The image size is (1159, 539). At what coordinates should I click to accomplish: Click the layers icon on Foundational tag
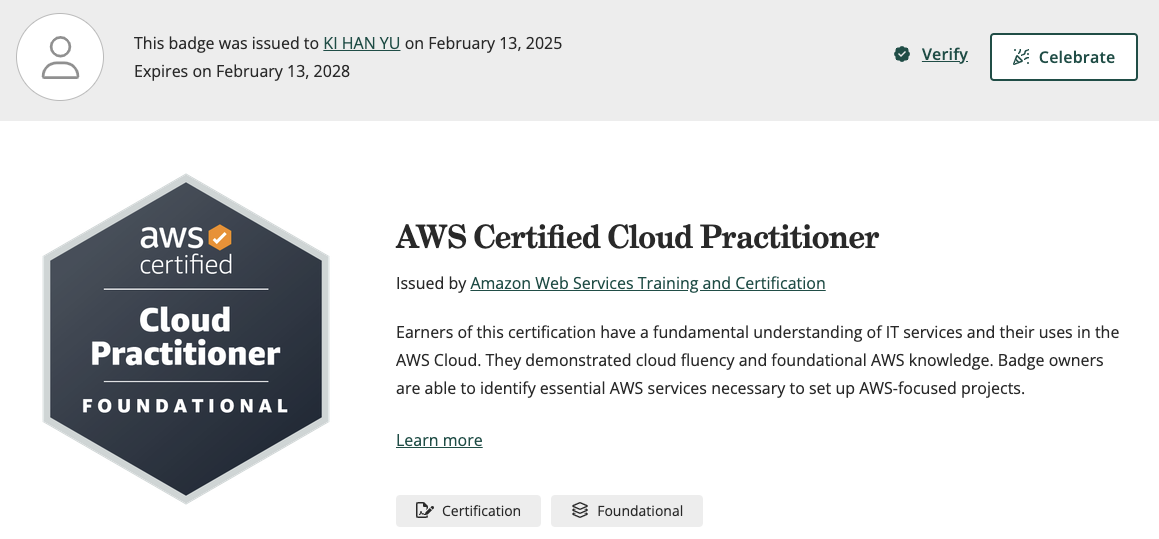point(580,510)
